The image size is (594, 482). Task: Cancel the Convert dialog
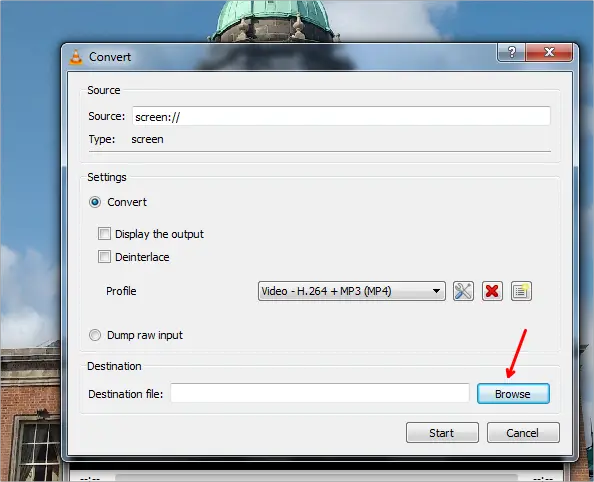(523, 433)
